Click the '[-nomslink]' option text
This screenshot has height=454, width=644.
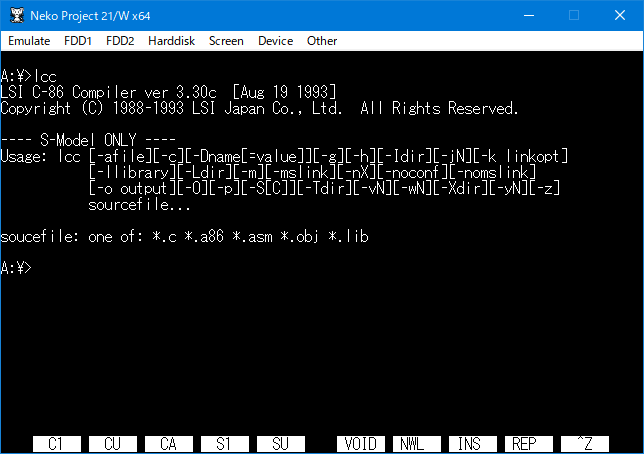click(492, 173)
